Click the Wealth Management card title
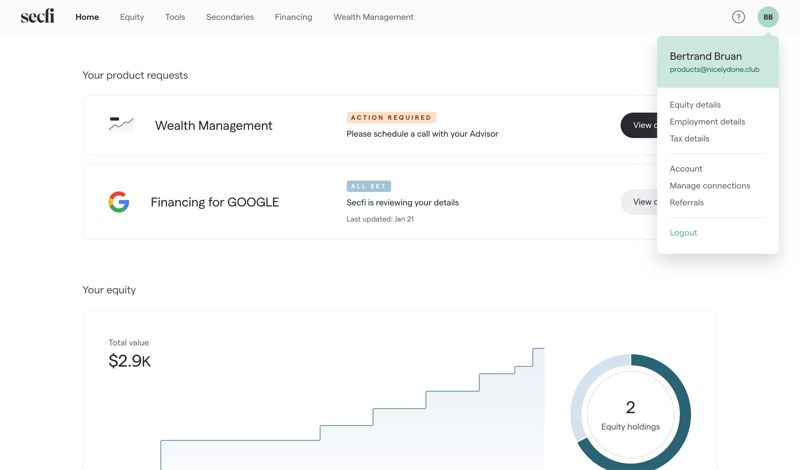This screenshot has width=800, height=470. (213, 126)
